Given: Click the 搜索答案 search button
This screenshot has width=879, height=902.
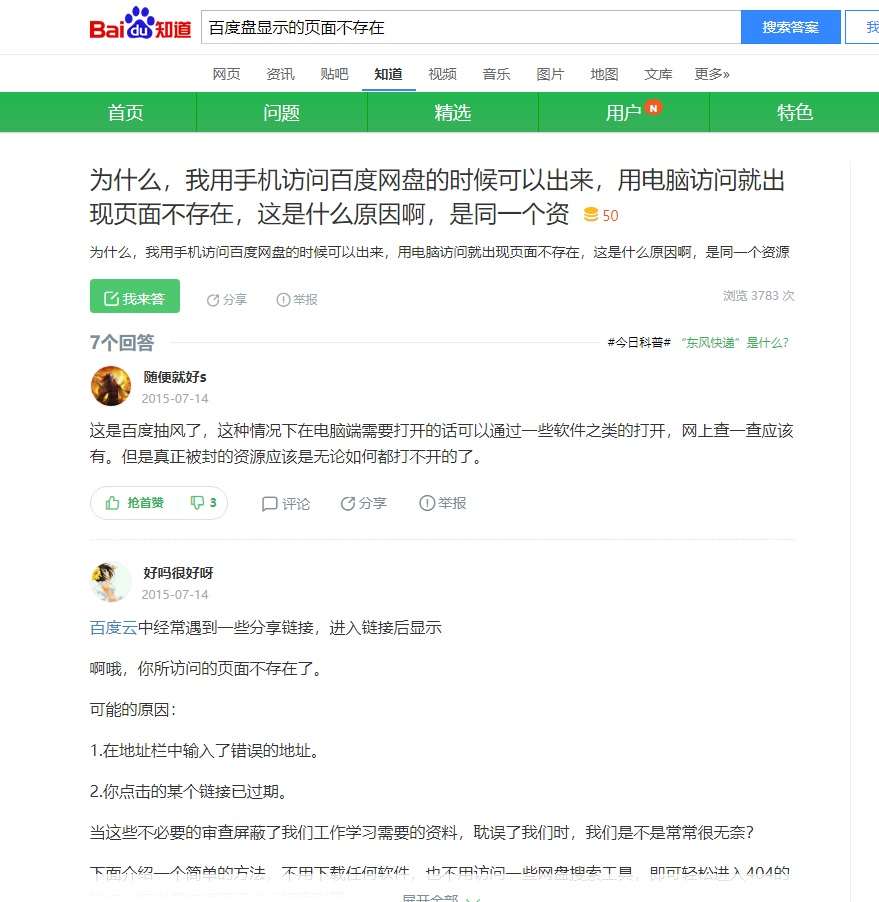Looking at the screenshot, I should tap(790, 27).
